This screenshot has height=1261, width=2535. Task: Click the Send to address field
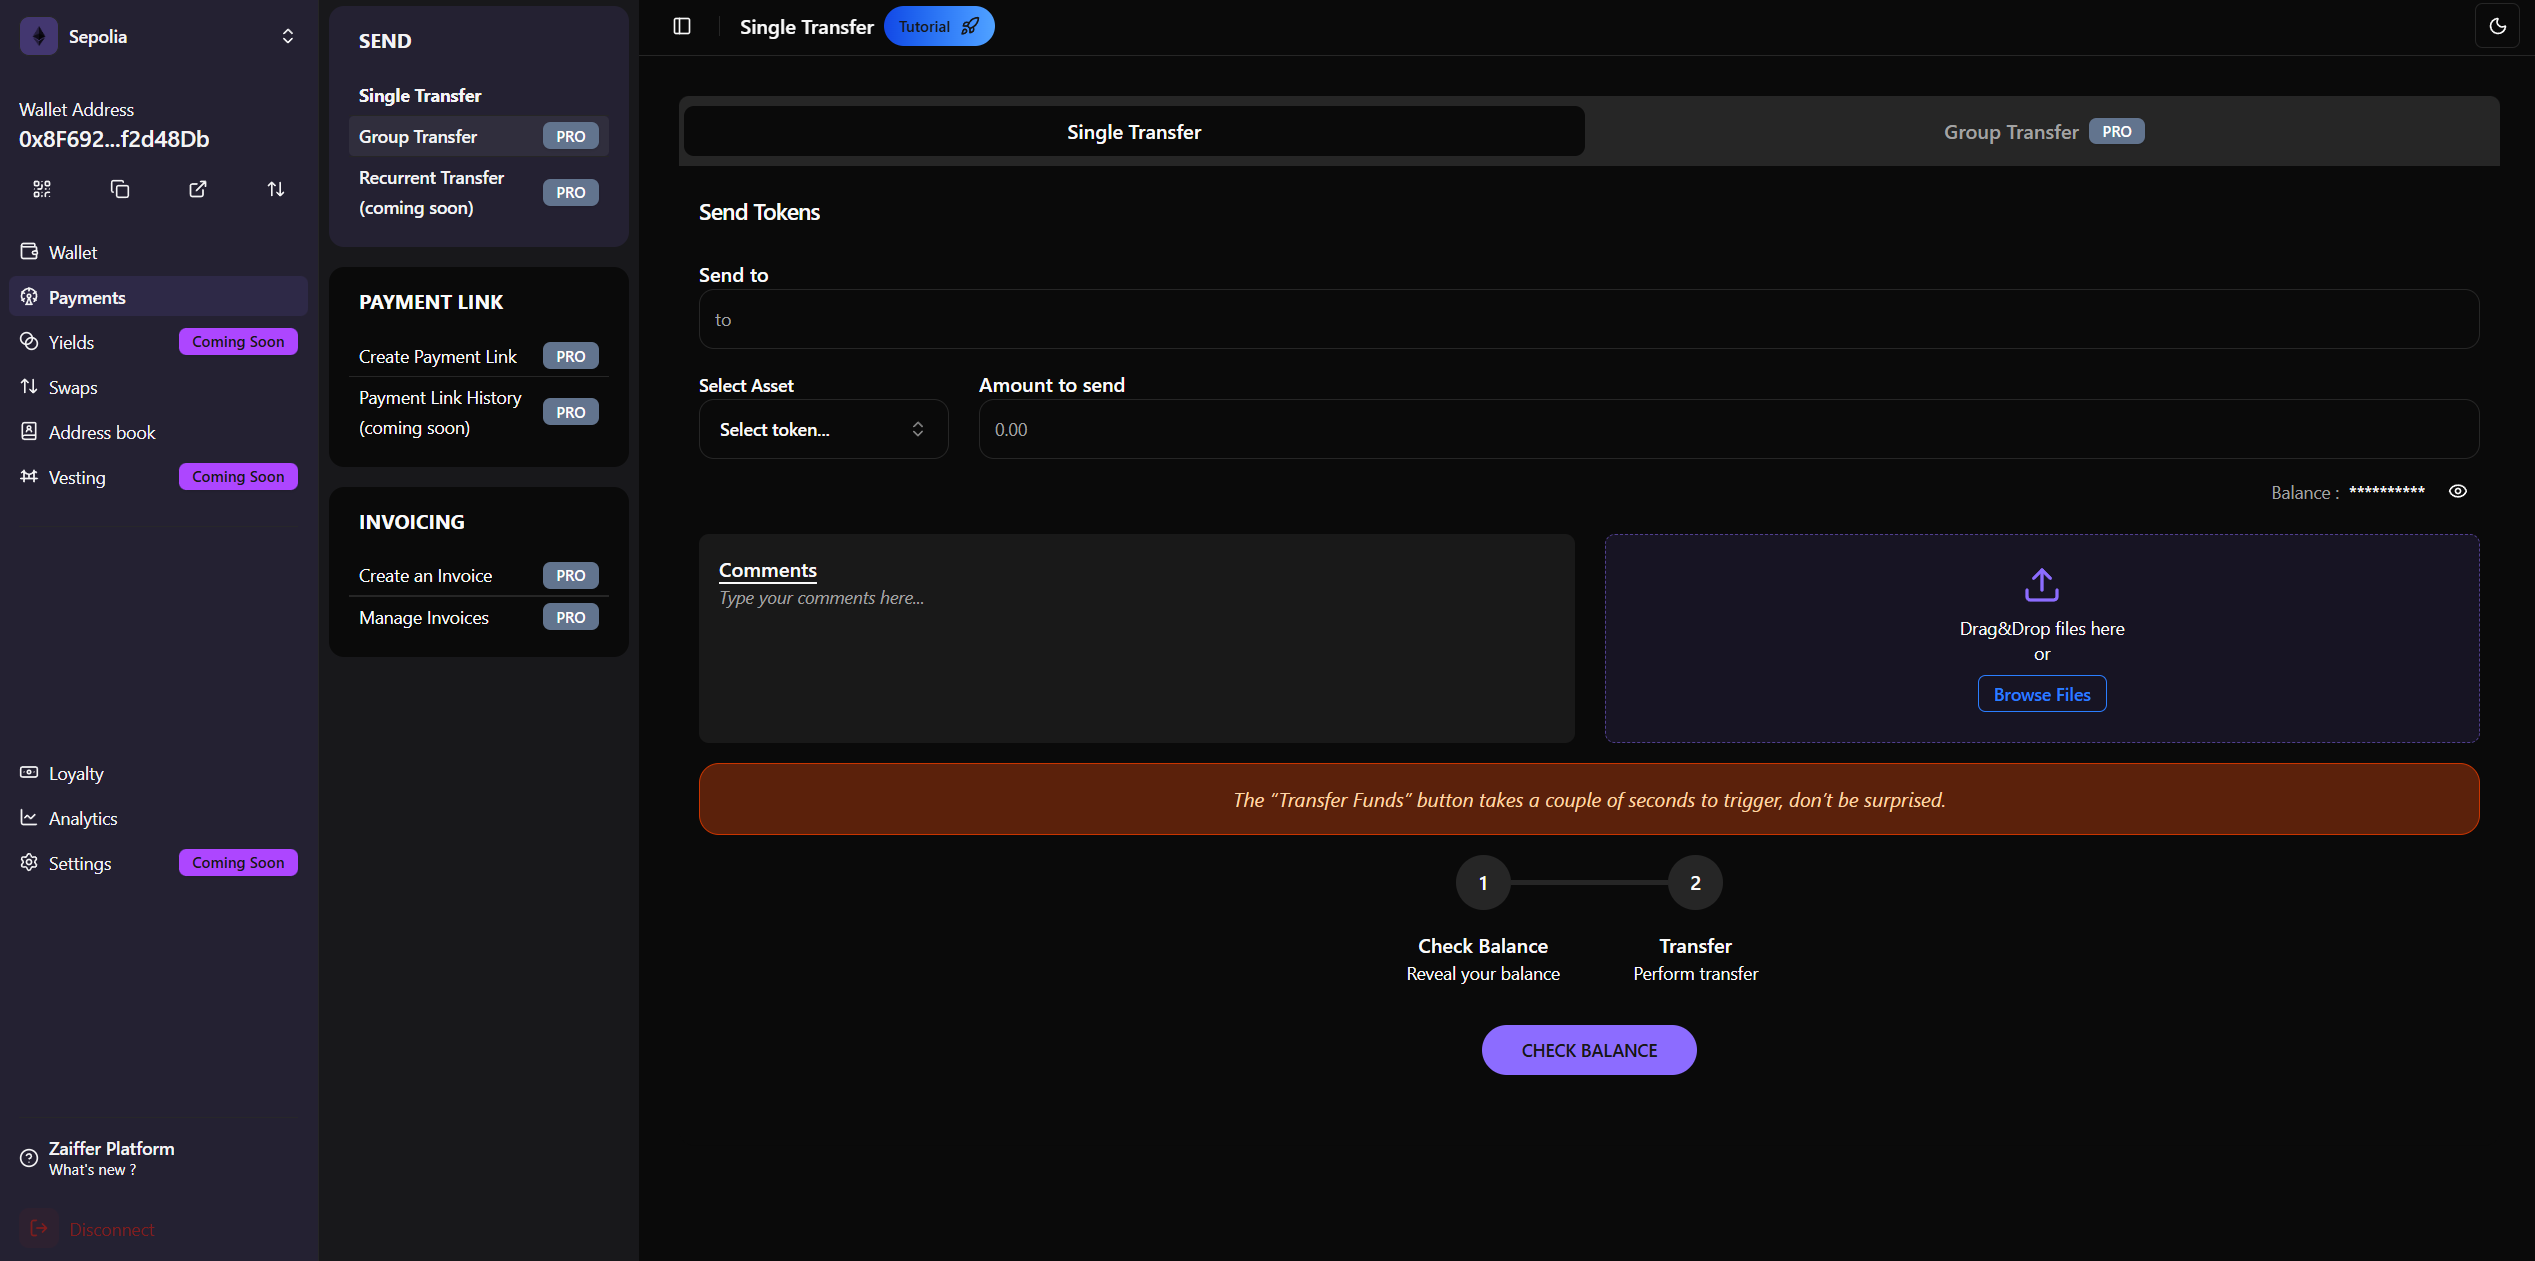pyautogui.click(x=1588, y=320)
